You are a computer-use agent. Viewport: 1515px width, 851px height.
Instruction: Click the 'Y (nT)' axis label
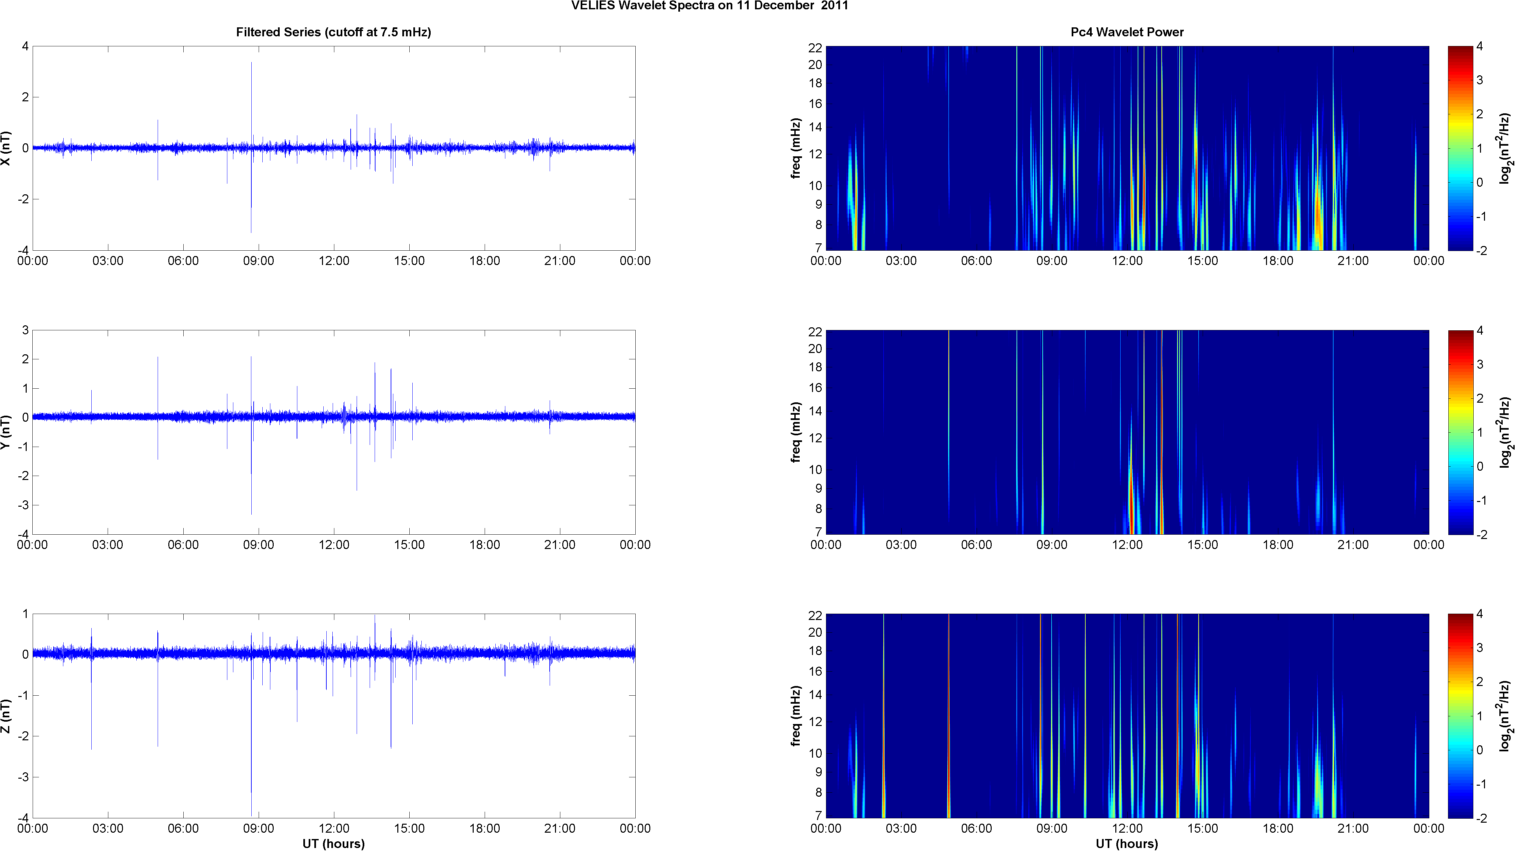7,432
